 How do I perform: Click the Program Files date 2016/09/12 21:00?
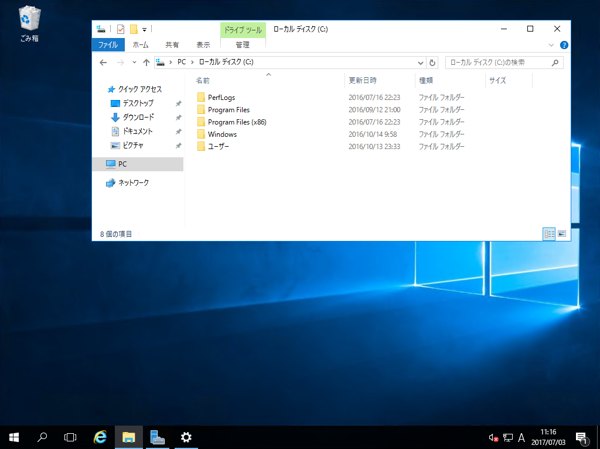[x=374, y=110]
